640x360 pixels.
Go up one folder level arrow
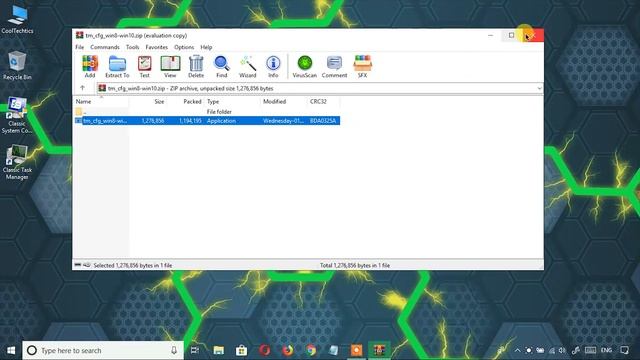82,88
